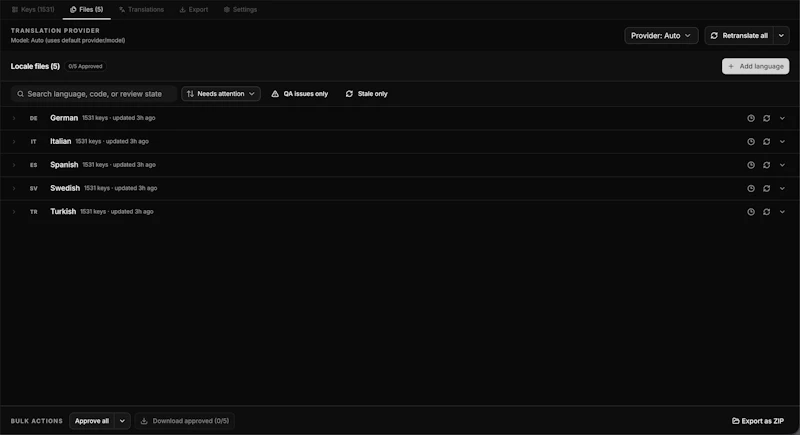The height and width of the screenshot is (435, 800).
Task: Retranslate the Italian locale file
Action: click(766, 142)
